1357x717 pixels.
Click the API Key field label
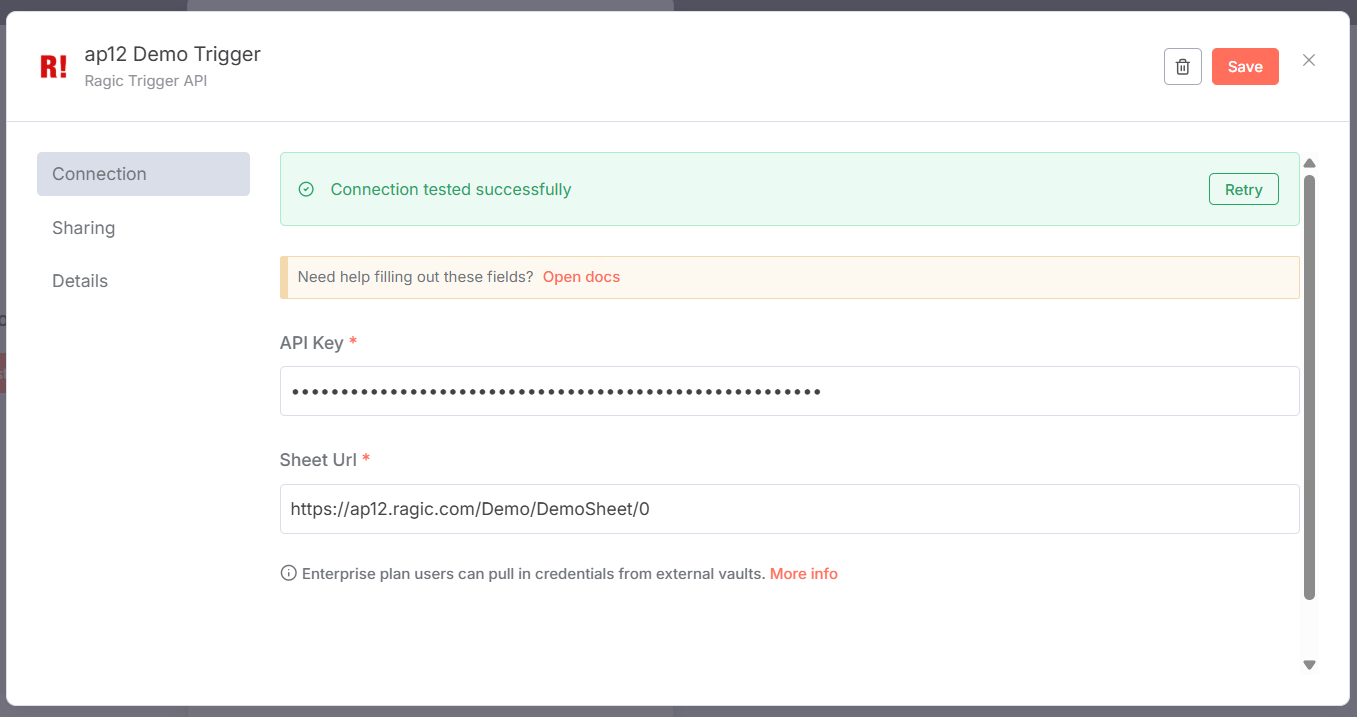click(x=311, y=343)
